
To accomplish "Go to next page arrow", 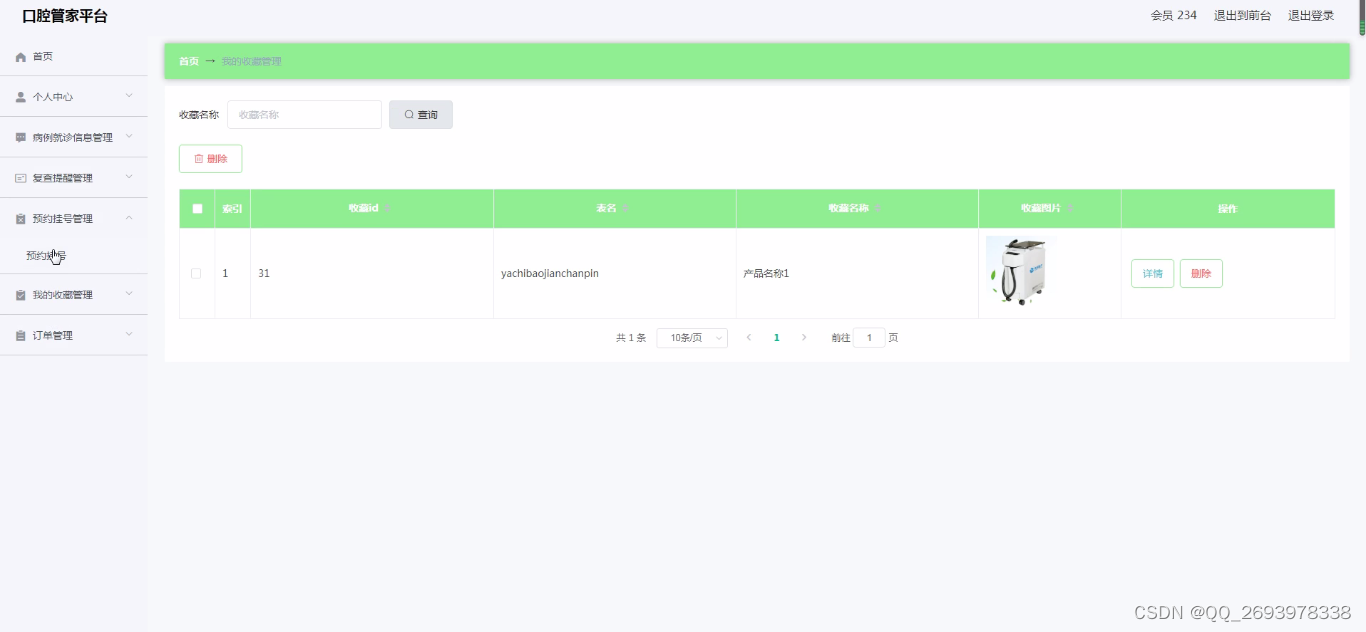I will point(804,338).
